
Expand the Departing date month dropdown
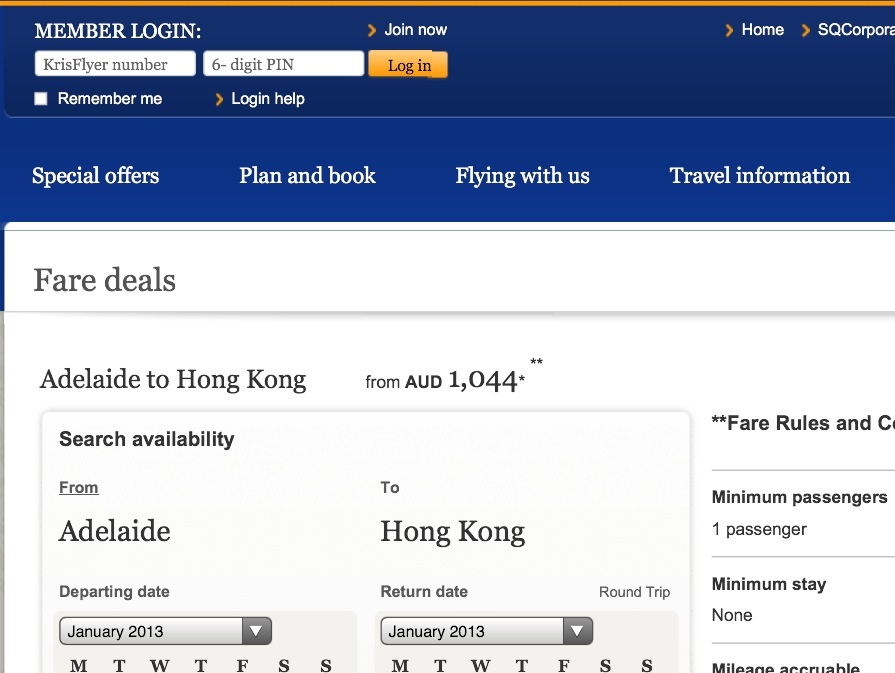165,631
